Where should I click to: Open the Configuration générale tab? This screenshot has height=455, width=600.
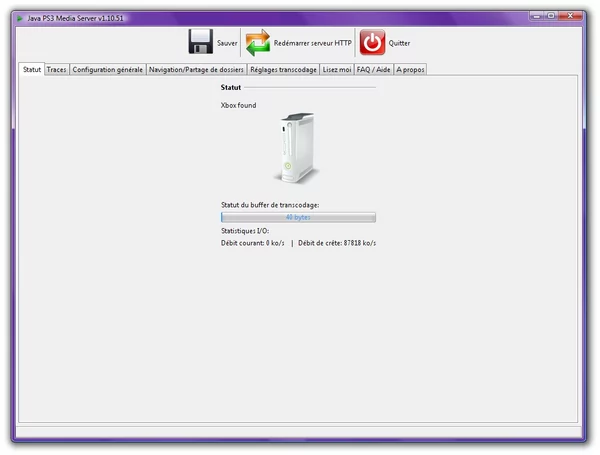click(108, 70)
